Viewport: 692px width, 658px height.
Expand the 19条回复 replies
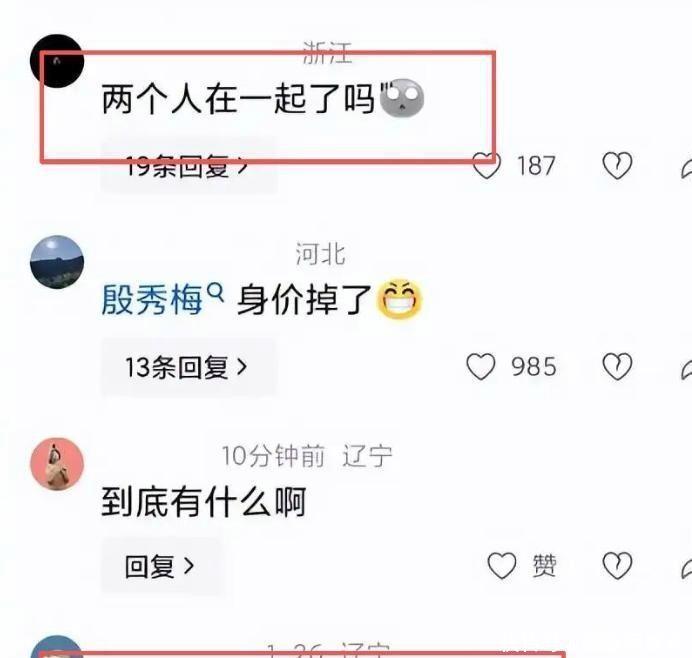pos(189,166)
